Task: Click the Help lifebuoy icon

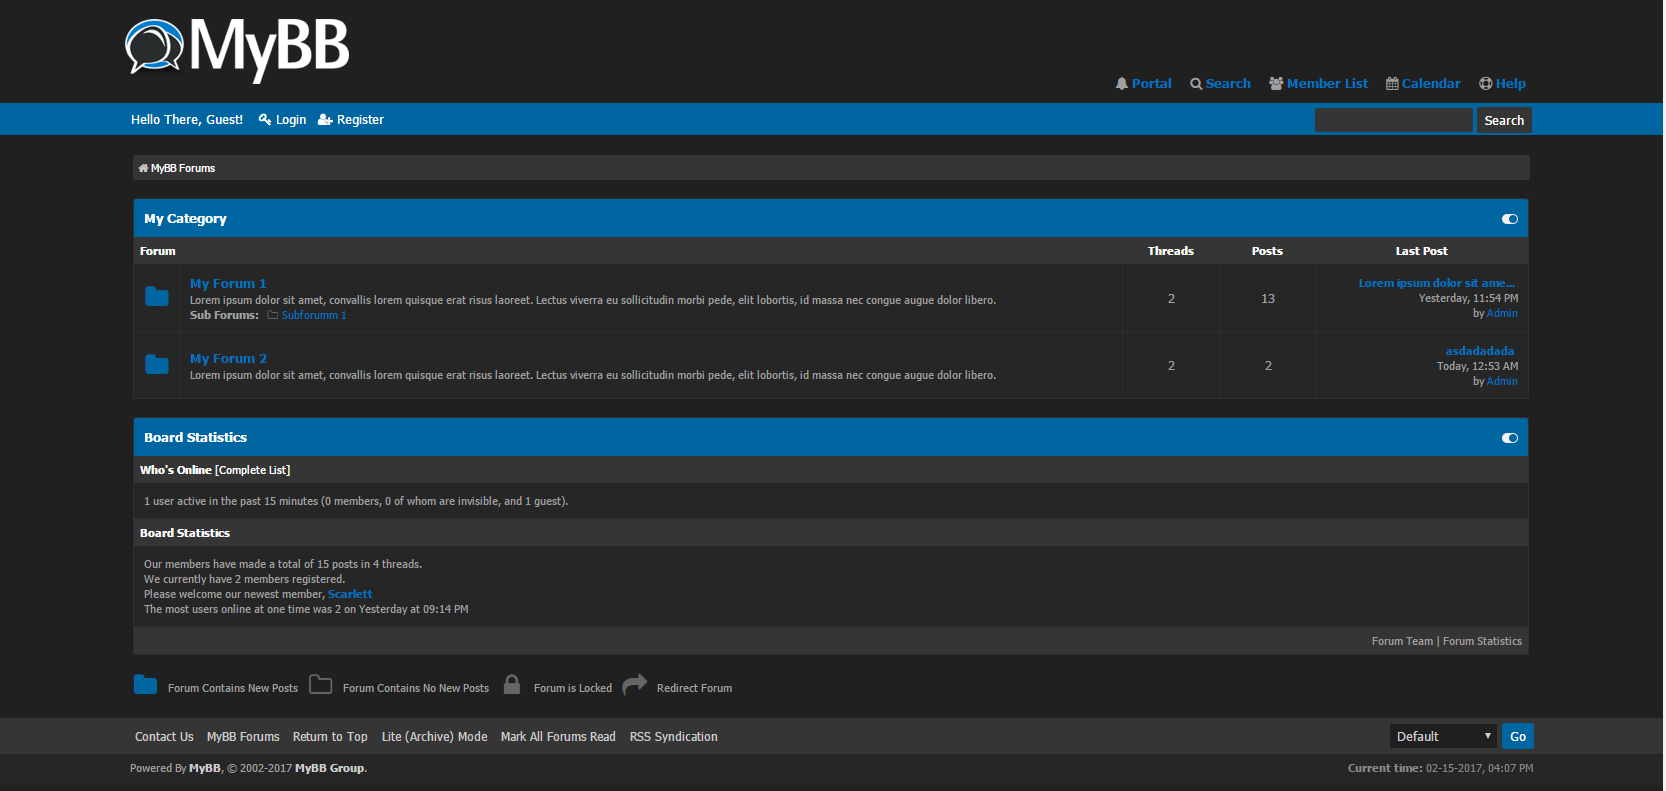Action: point(1485,84)
